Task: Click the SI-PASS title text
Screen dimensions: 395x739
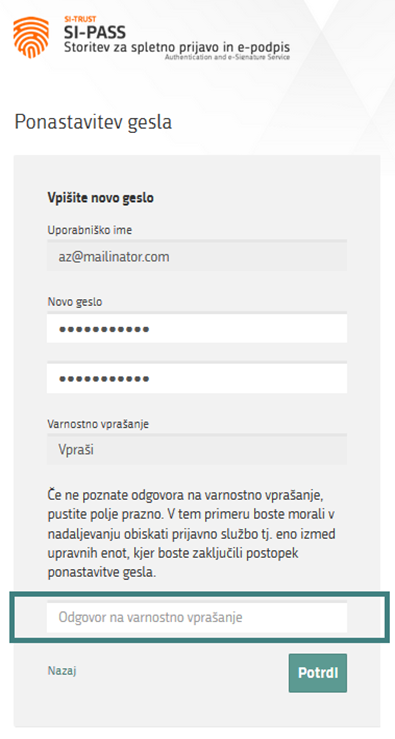Action: click(x=95, y=33)
